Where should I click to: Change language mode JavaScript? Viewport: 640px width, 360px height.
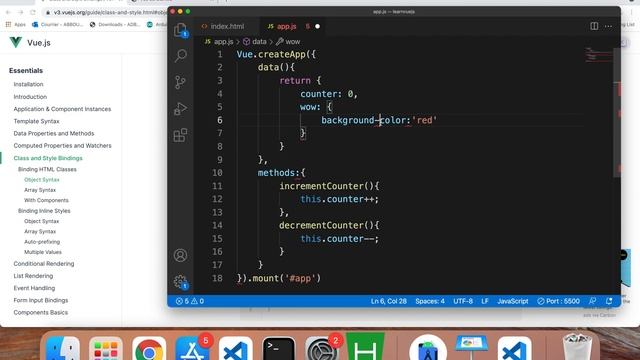tap(513, 301)
